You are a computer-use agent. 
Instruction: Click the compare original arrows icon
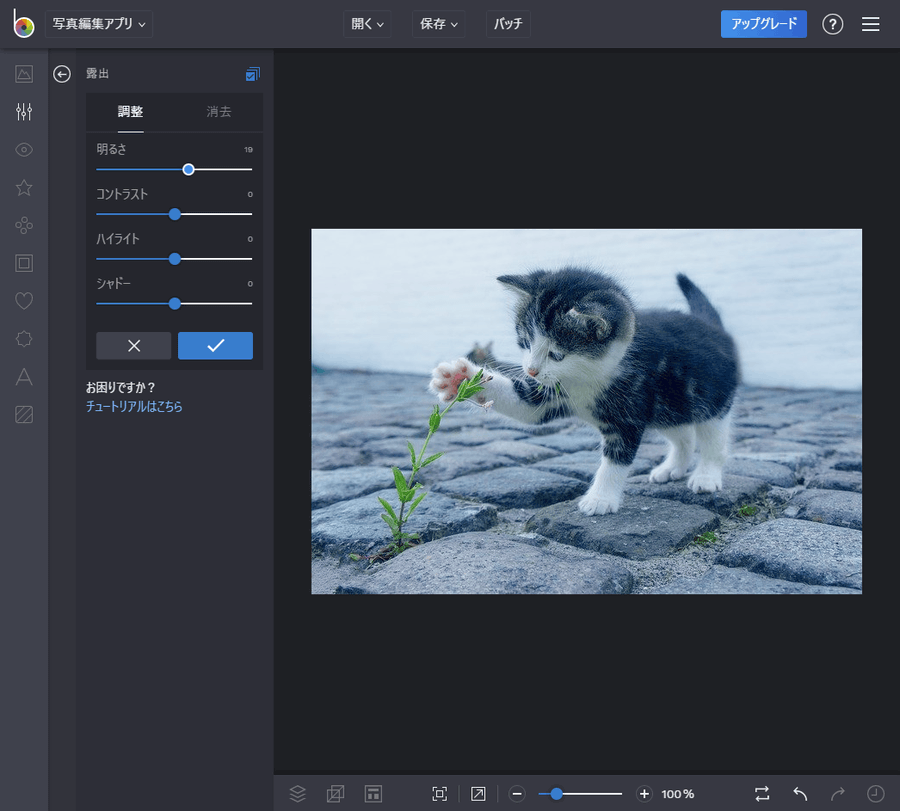coord(762,794)
